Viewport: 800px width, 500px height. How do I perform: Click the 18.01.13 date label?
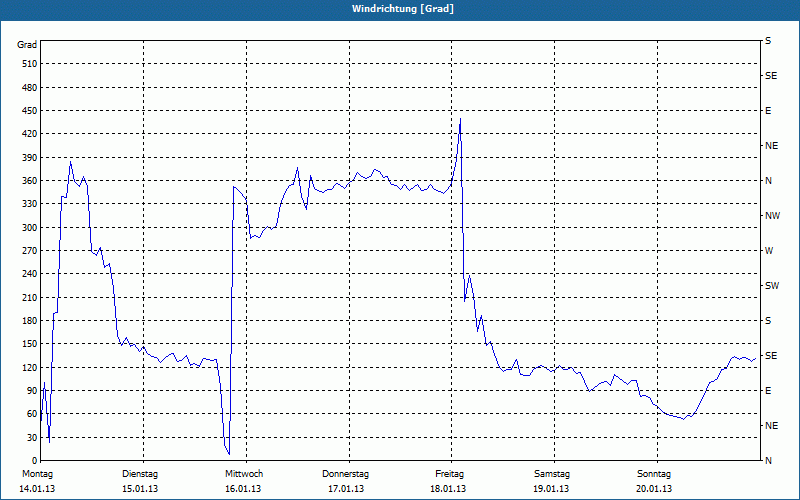448,489
